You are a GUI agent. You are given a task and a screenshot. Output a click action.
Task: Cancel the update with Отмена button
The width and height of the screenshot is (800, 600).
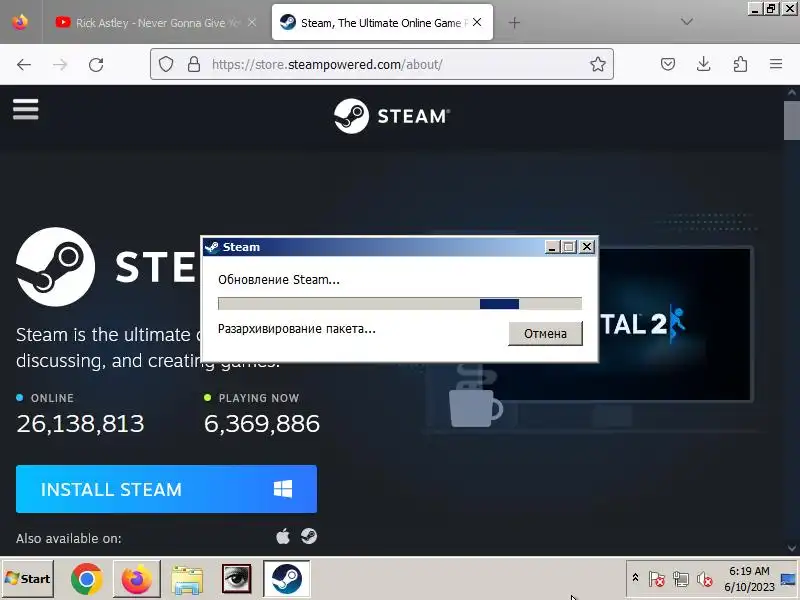[545, 333]
